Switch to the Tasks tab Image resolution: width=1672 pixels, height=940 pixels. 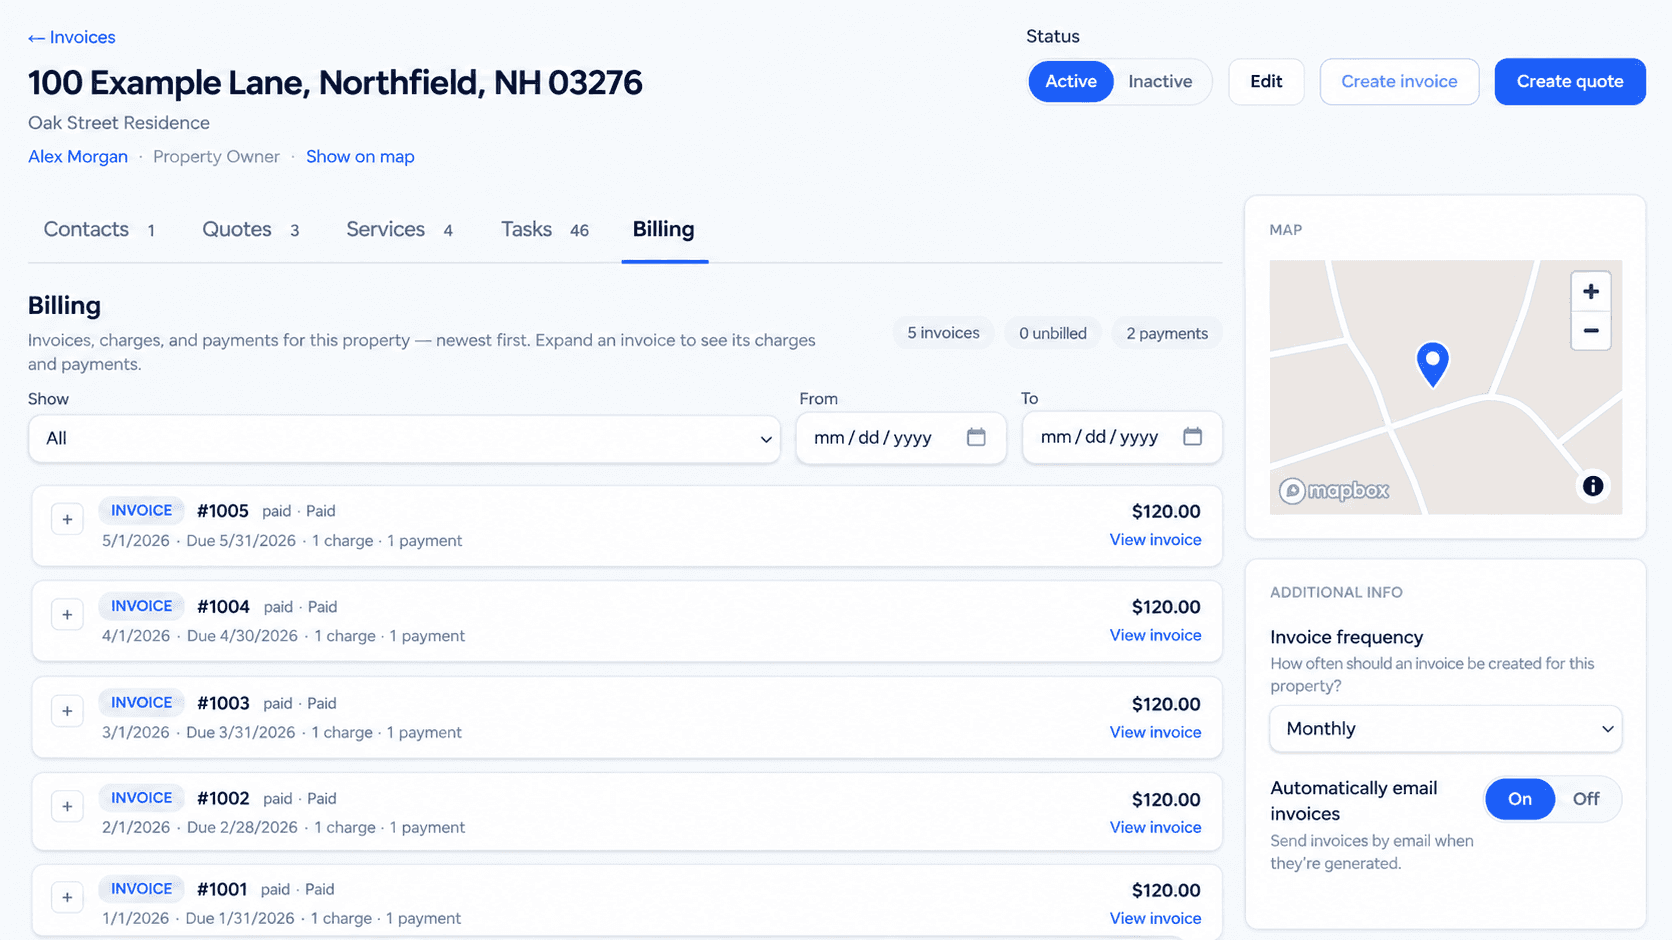point(544,230)
